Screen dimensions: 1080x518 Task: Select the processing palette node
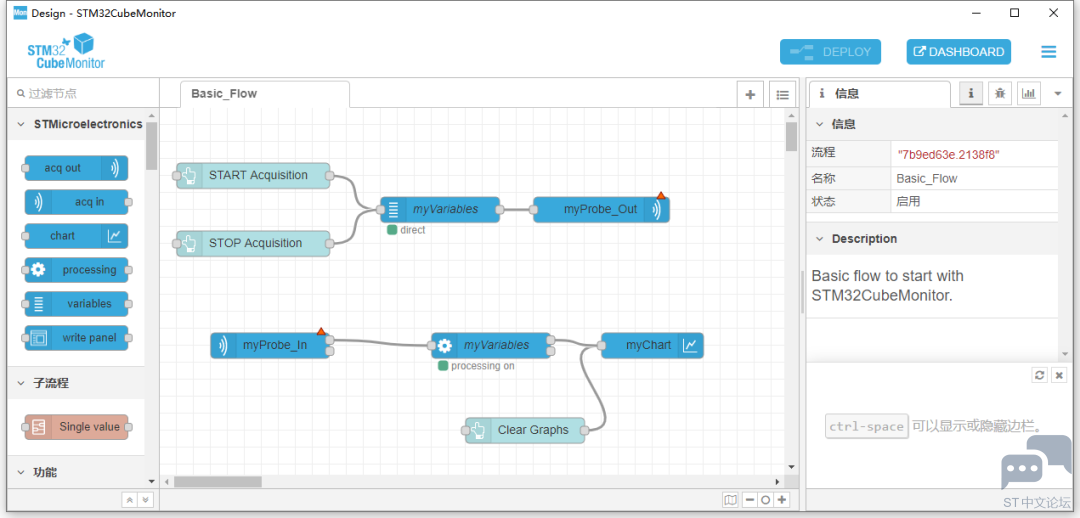pos(76,270)
